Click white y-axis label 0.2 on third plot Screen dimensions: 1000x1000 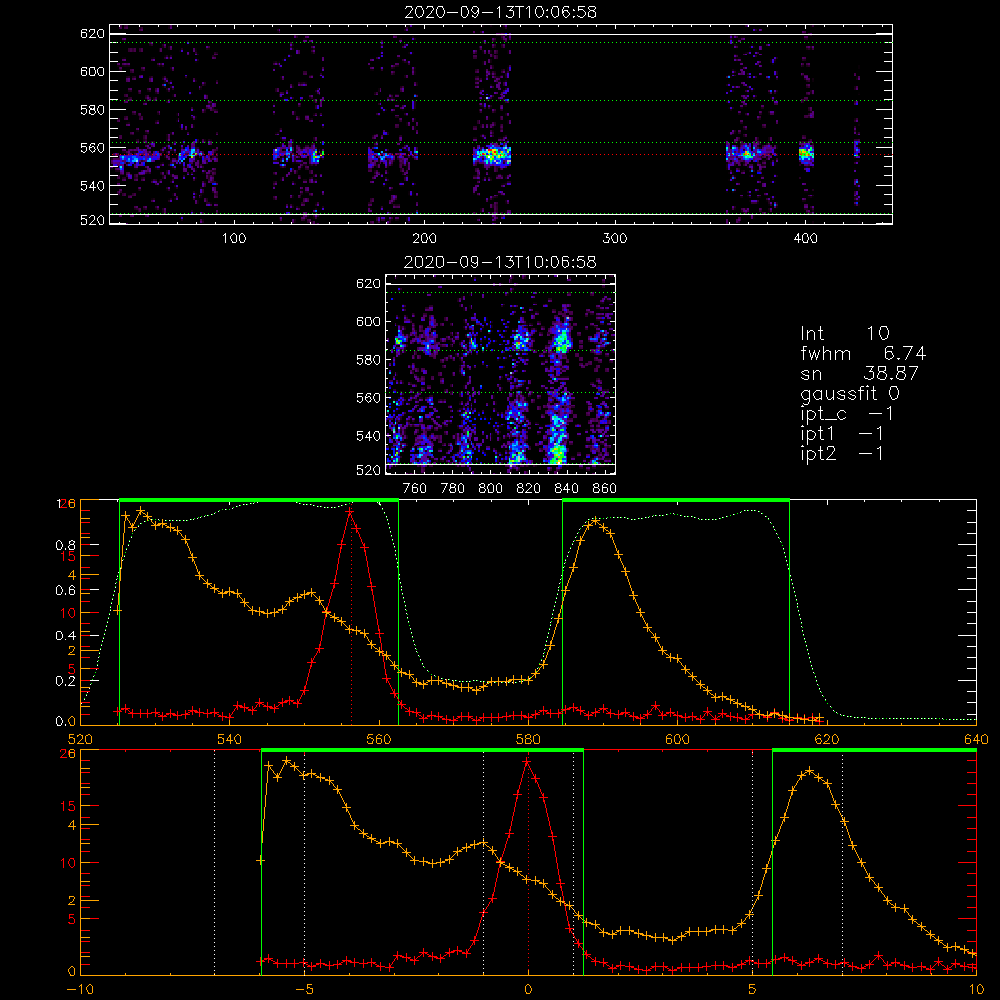[x=65, y=681]
